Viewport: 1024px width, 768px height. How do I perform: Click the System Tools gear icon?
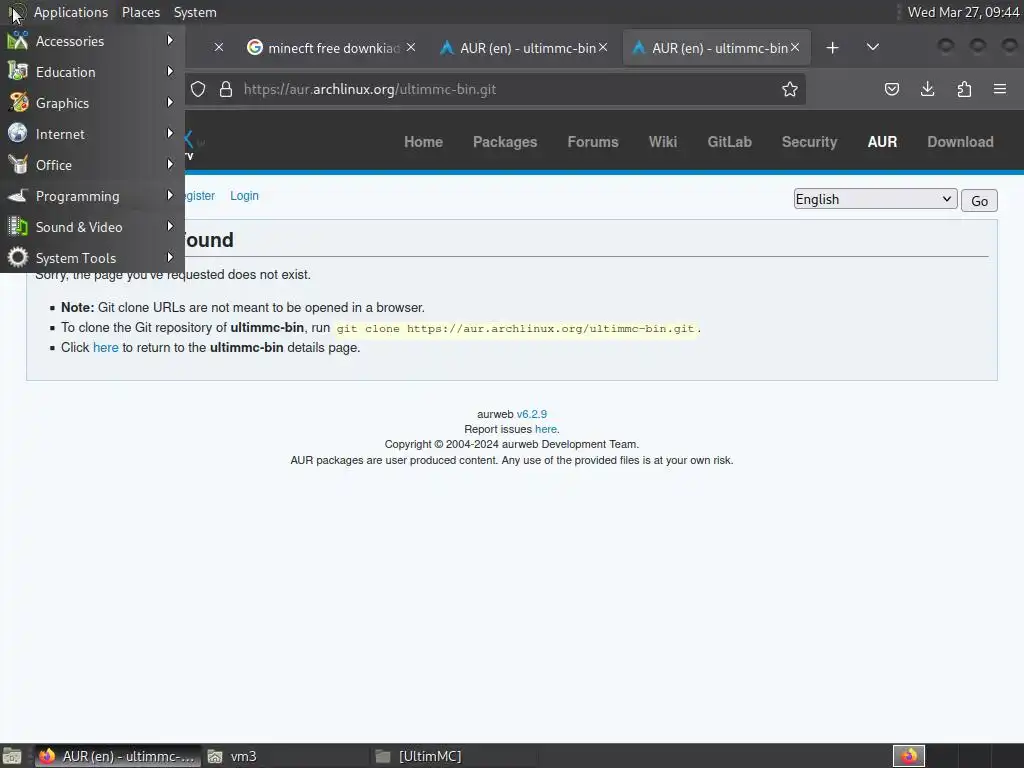point(18,257)
